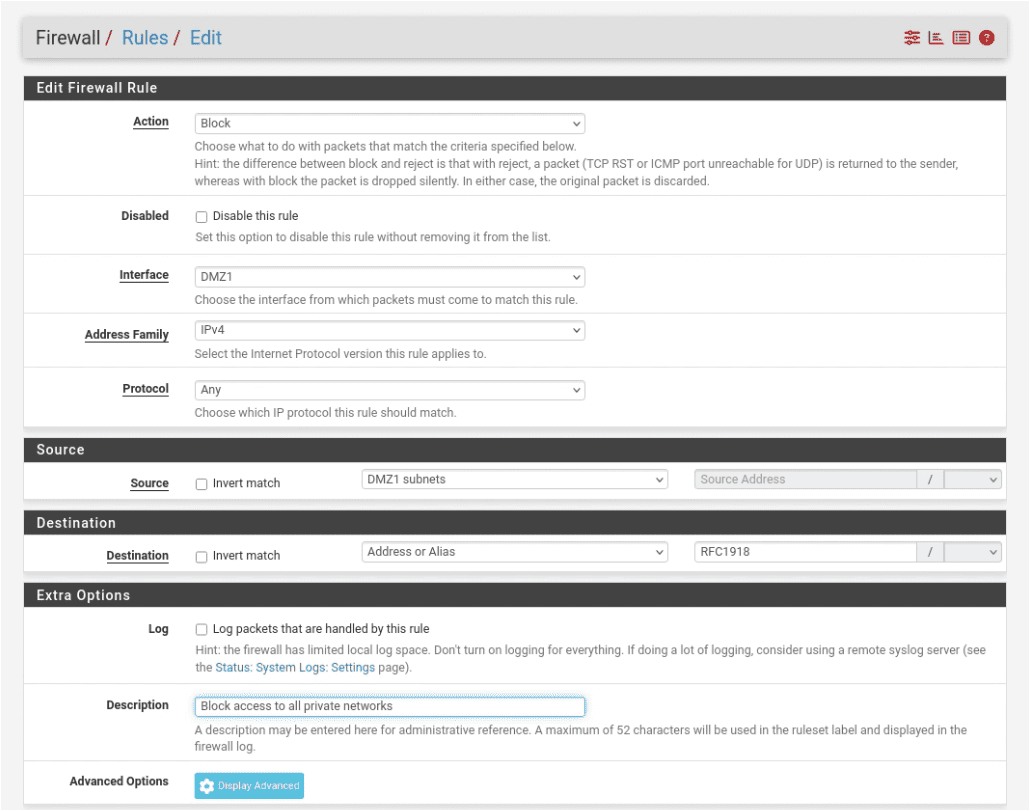1030x811 pixels.
Task: Click the Action field label
Action: pyautogui.click(x=150, y=121)
